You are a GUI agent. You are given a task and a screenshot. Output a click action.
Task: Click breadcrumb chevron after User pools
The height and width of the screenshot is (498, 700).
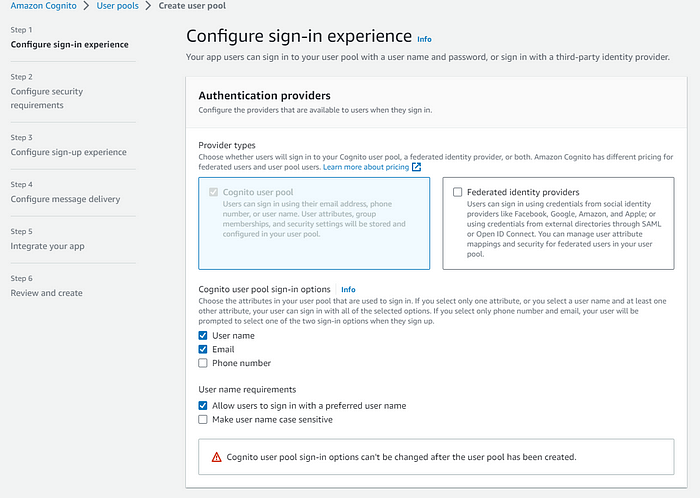coord(146,6)
